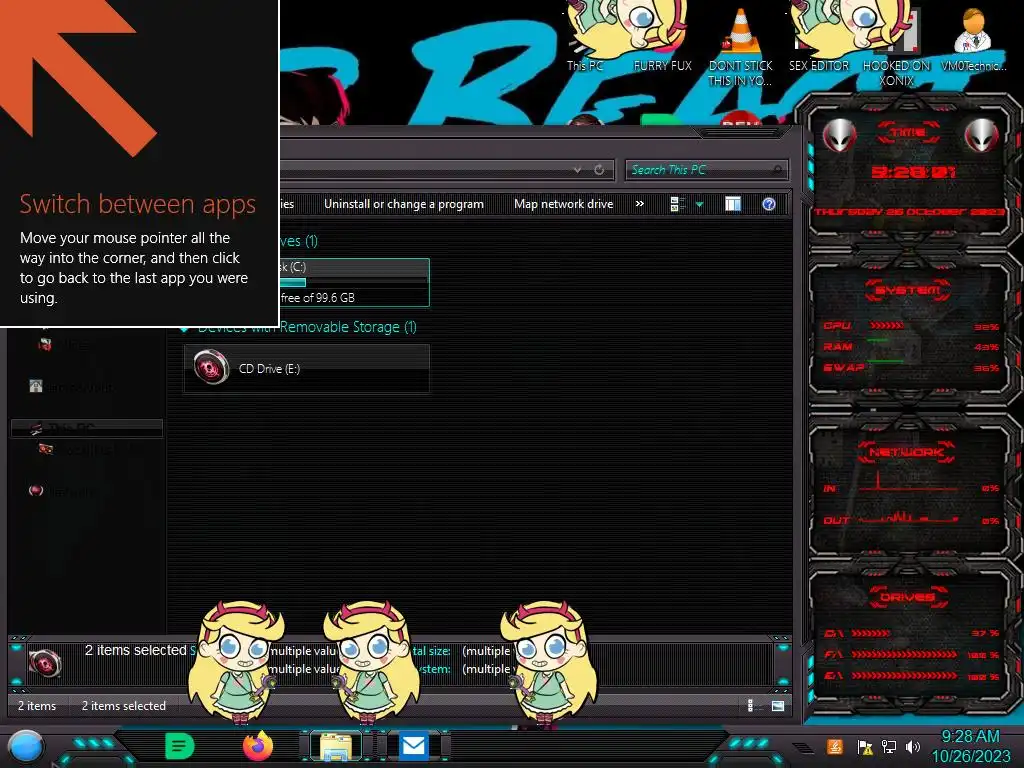Click the details pane drive icon

pyautogui.click(x=46, y=664)
